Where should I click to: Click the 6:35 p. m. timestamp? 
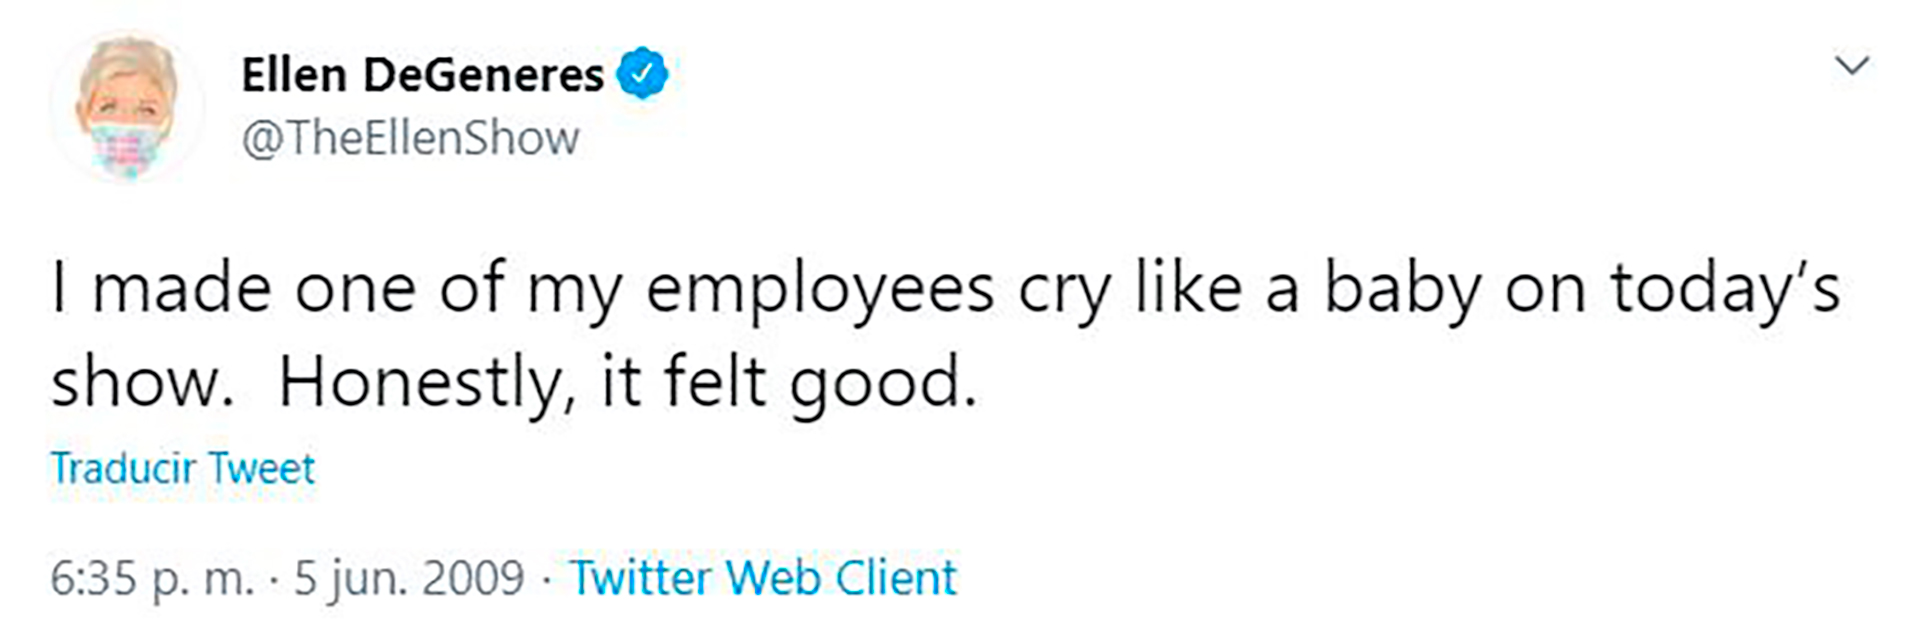[152, 578]
